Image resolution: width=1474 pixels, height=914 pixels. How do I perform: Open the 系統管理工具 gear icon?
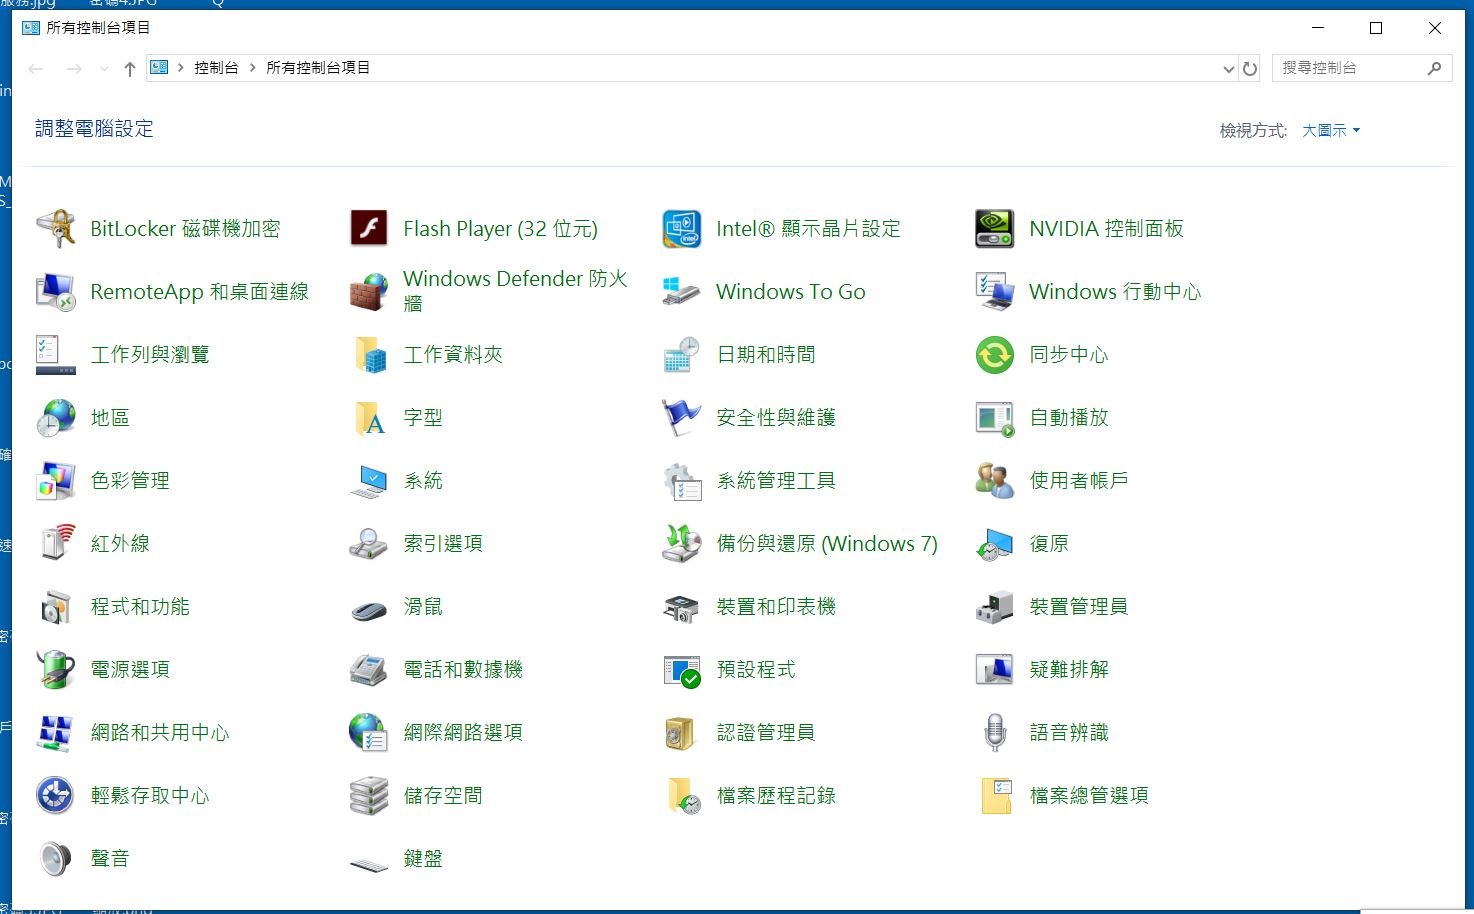pos(681,480)
